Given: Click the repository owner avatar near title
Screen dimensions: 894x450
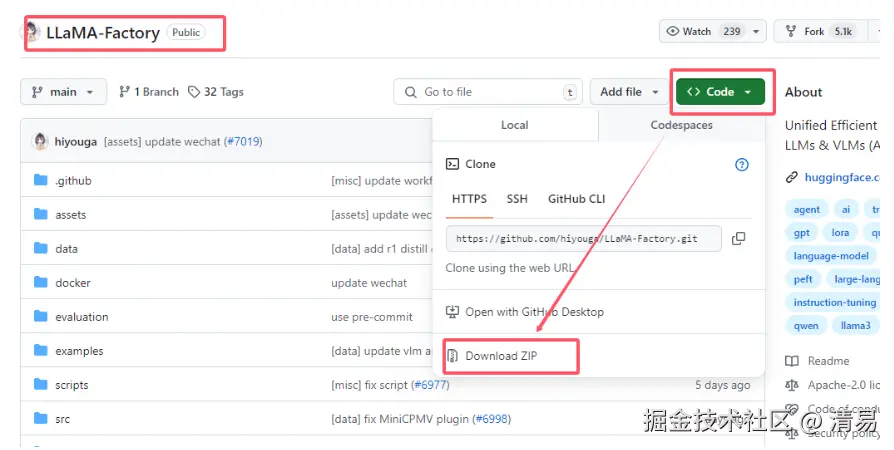Looking at the screenshot, I should pyautogui.click(x=32, y=32).
